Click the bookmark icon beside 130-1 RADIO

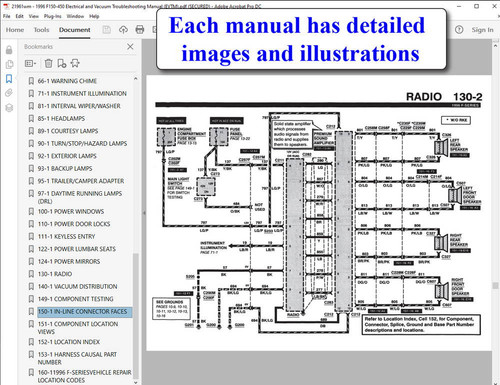point(31,274)
